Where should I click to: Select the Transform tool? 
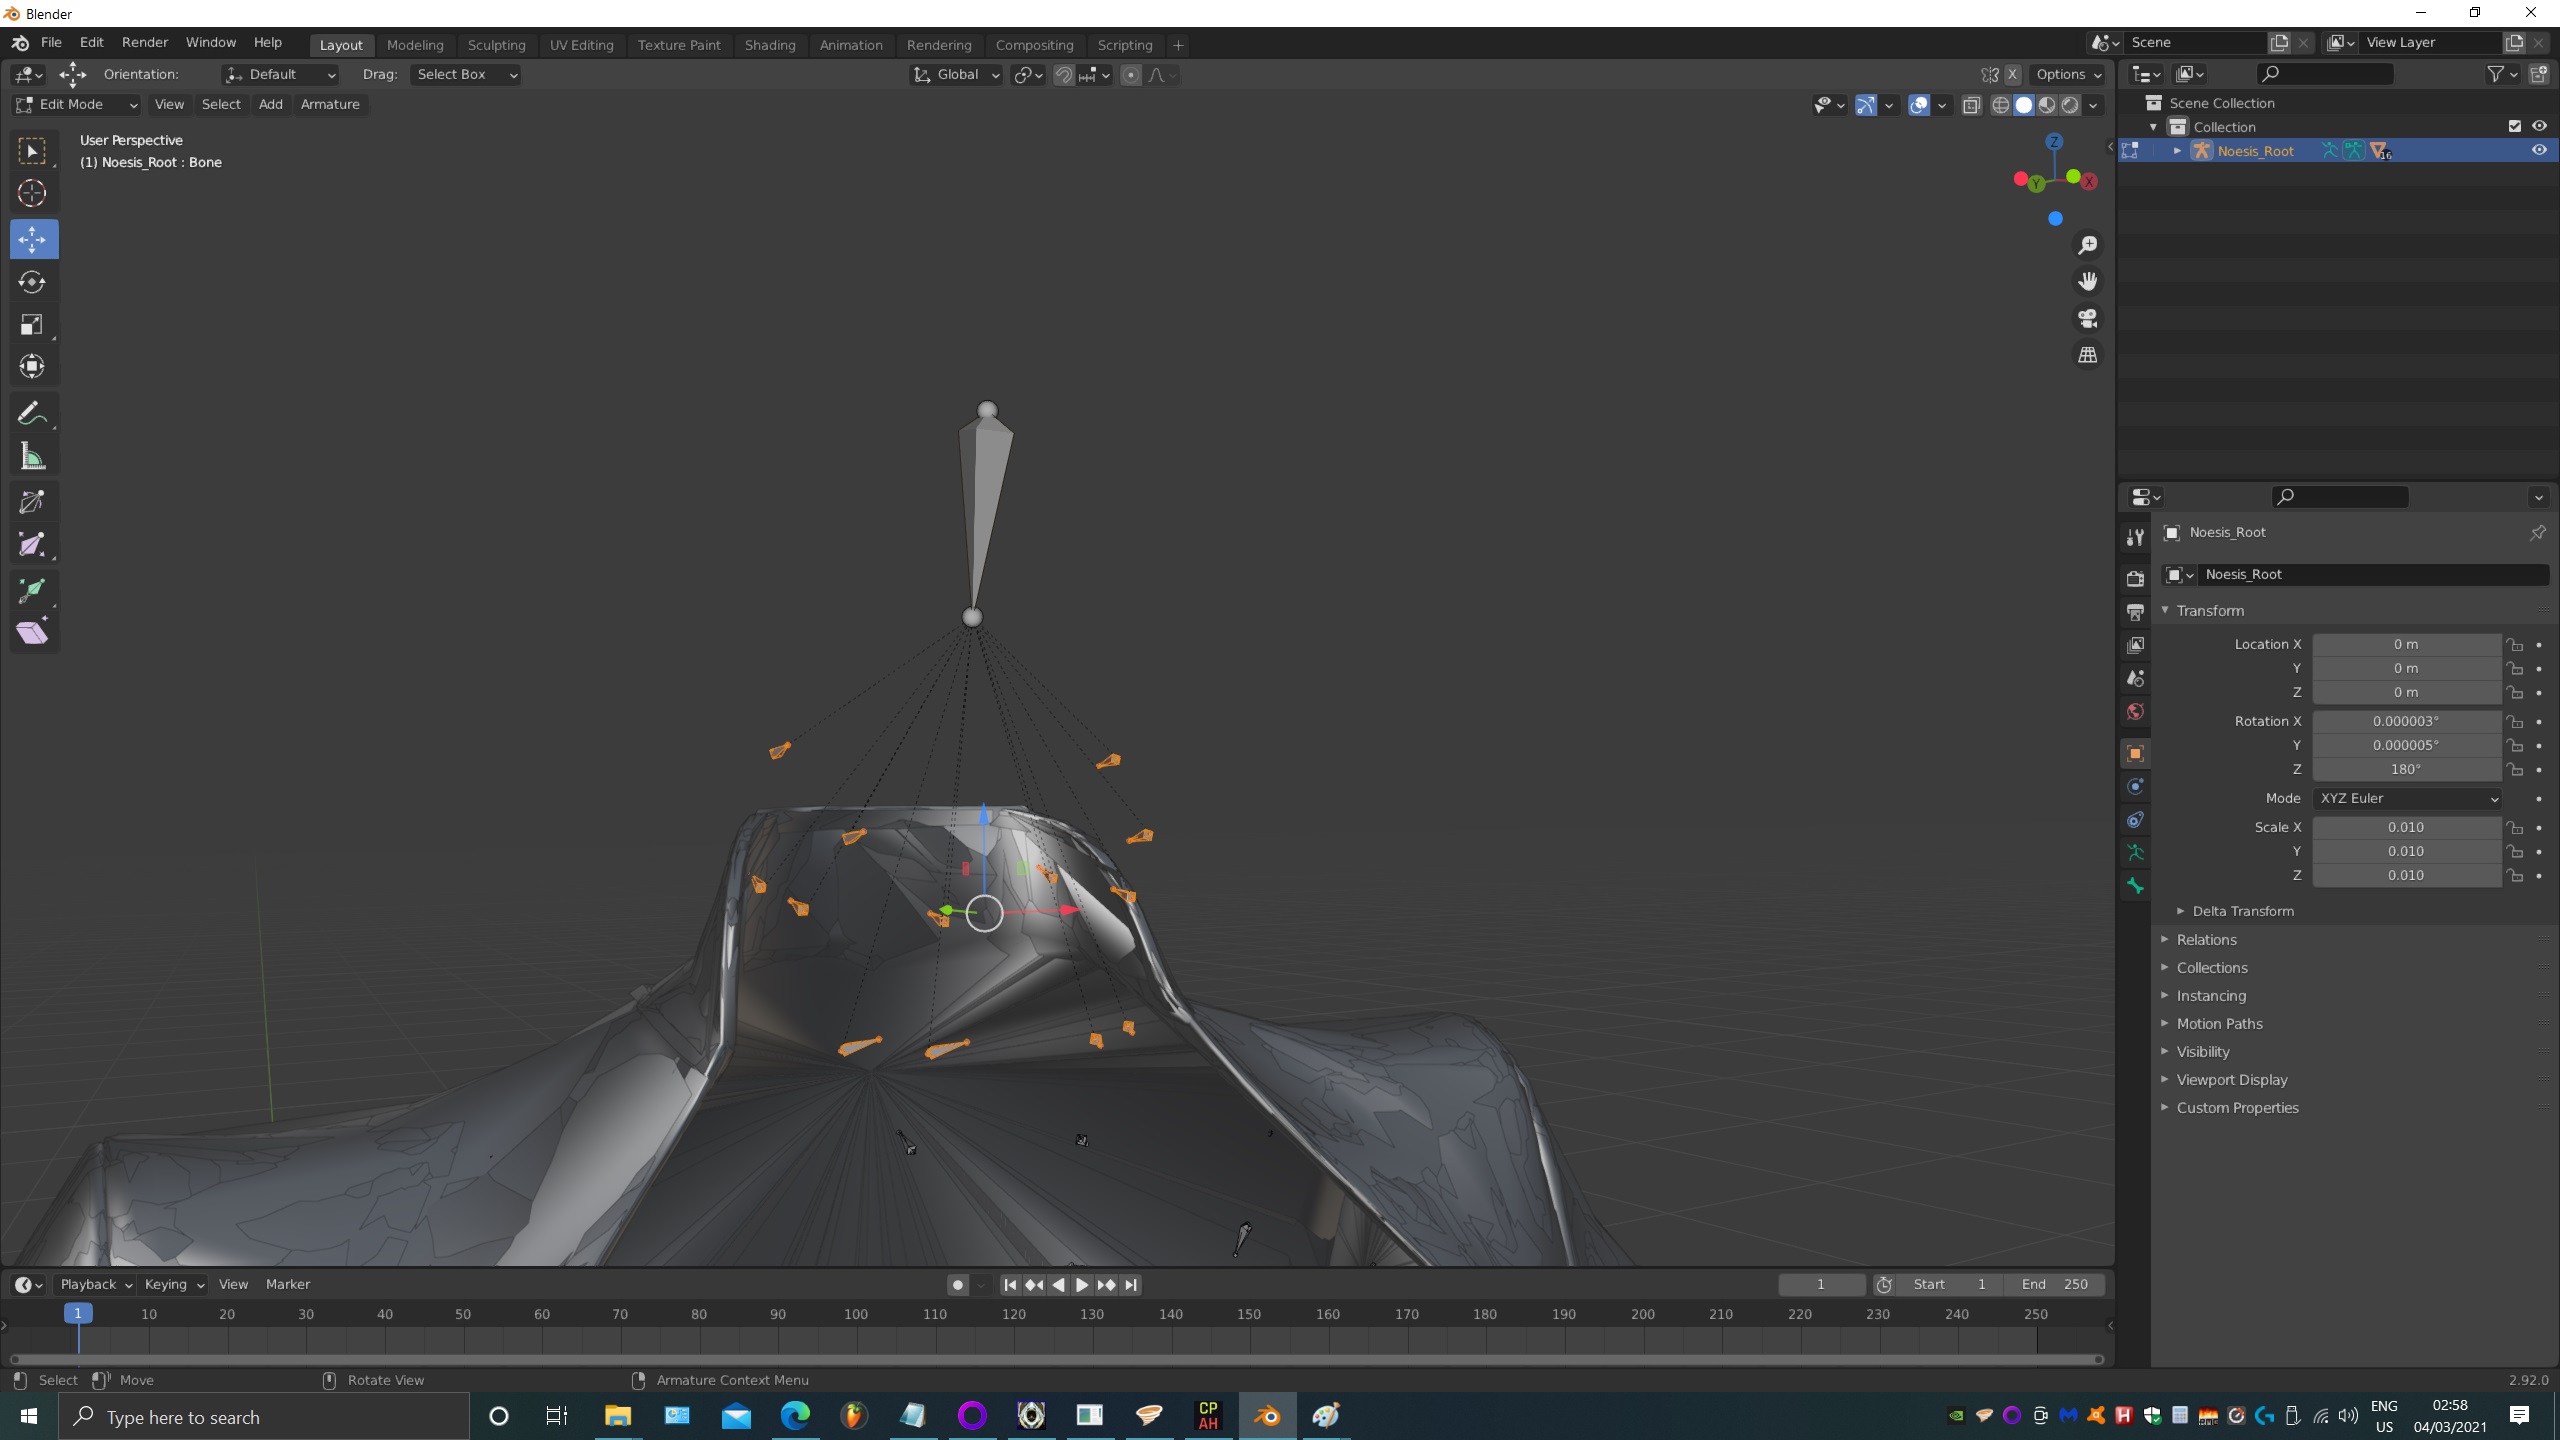pos(33,366)
